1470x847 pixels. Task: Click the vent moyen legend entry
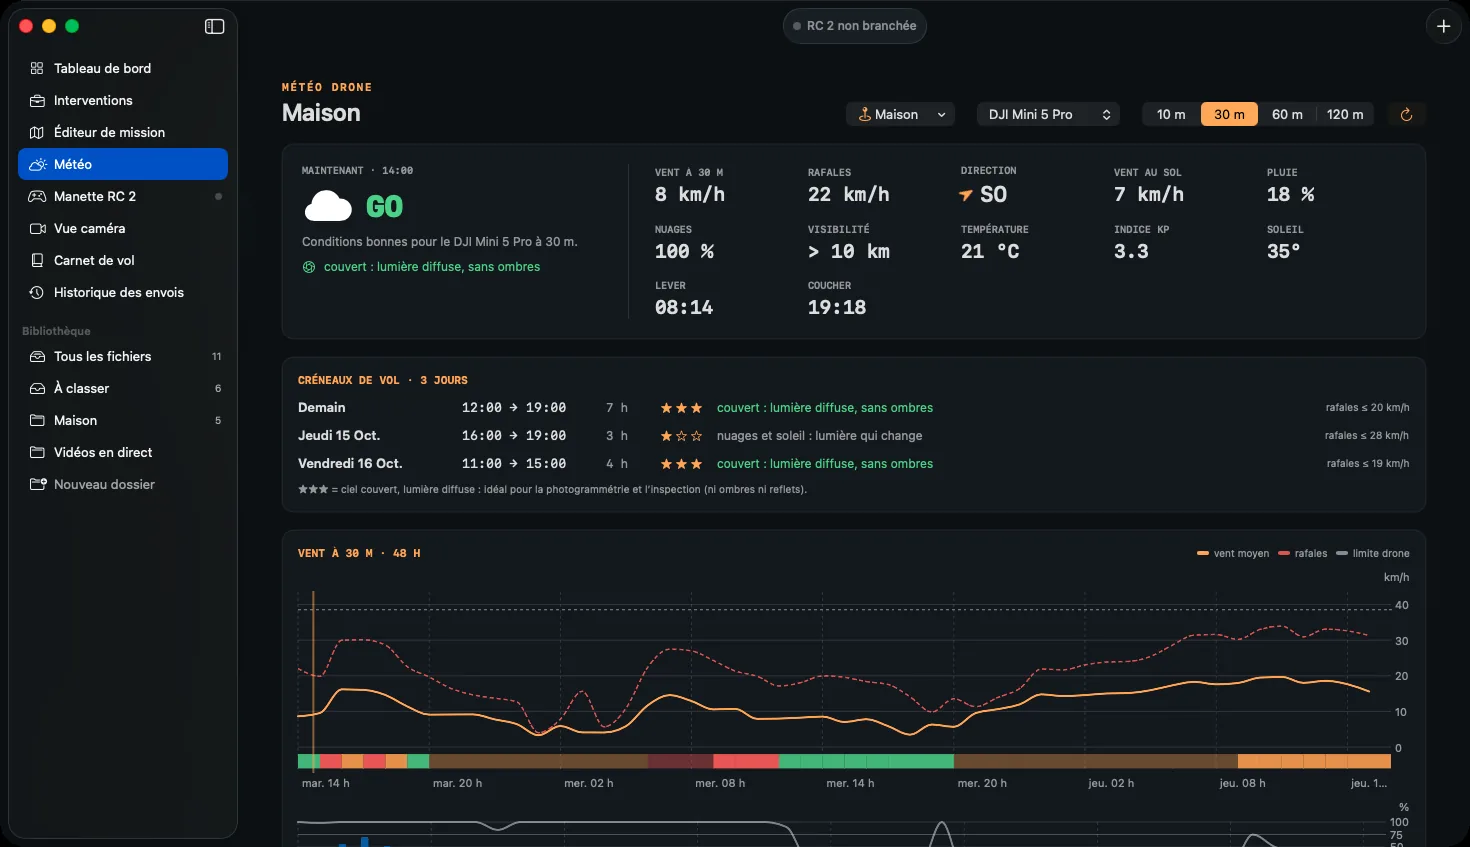point(1233,553)
